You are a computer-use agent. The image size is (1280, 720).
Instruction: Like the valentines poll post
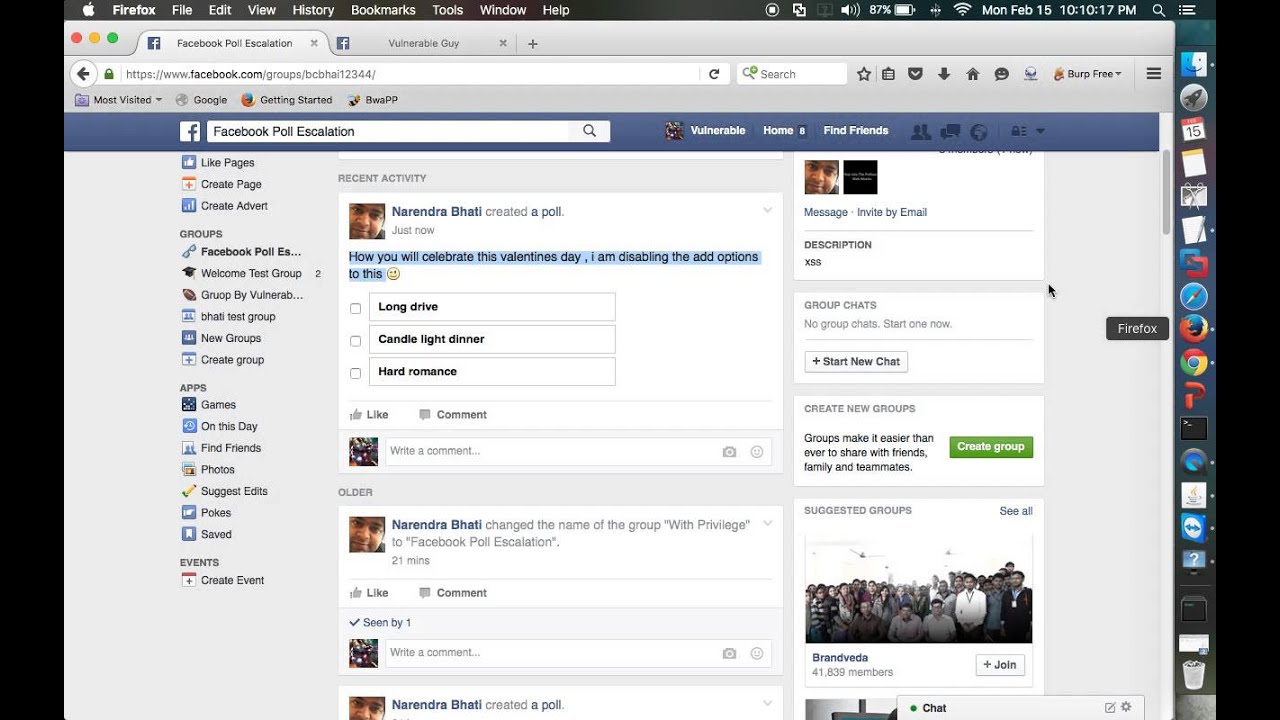[369, 415]
